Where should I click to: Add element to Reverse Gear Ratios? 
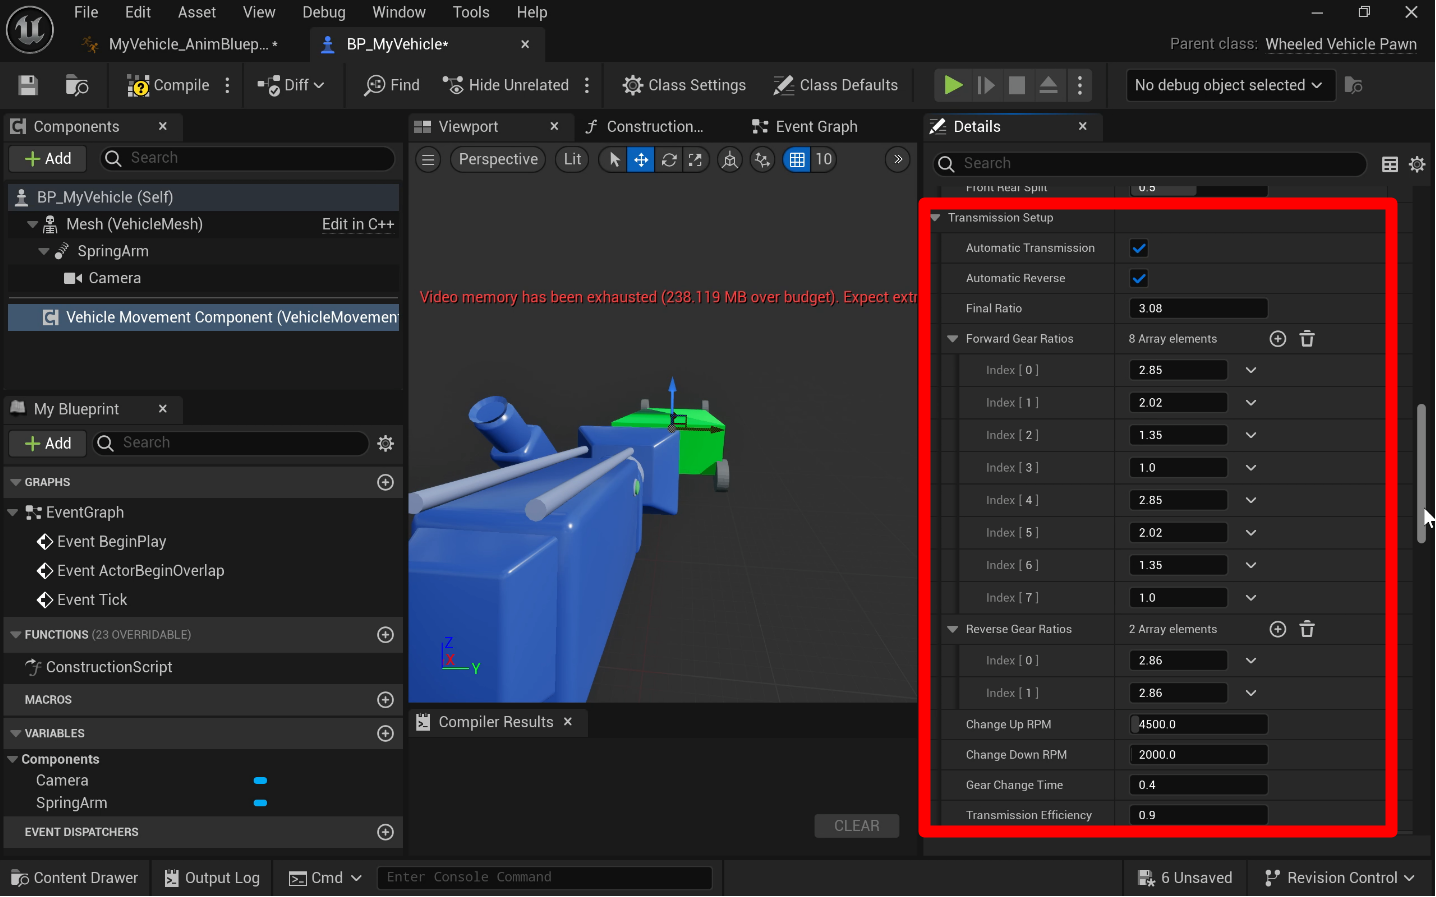[x=1278, y=629]
